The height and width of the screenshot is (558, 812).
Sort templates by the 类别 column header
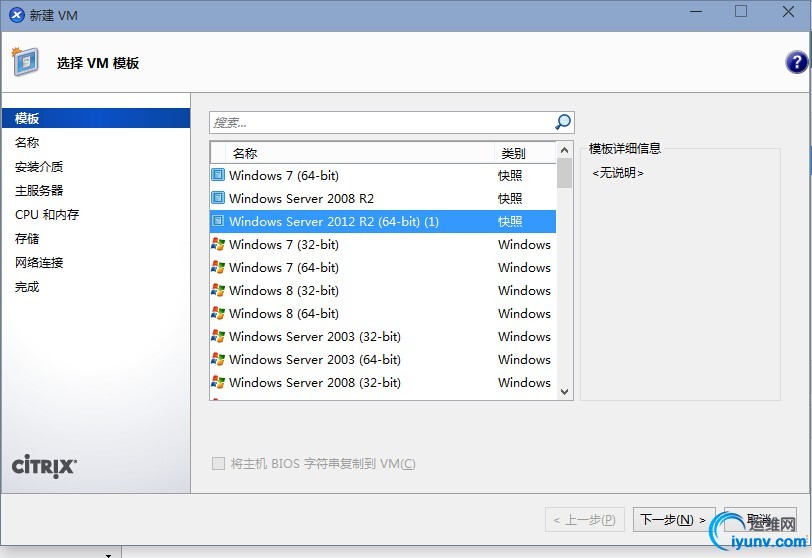tap(525, 153)
